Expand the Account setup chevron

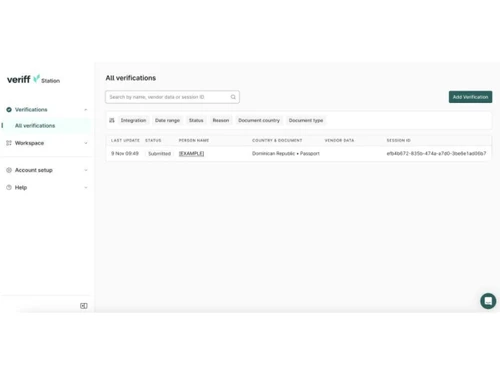[x=86, y=170]
